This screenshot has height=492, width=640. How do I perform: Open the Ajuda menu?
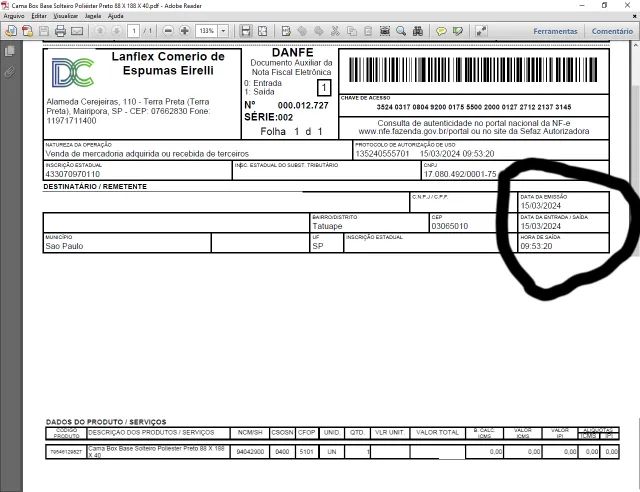point(116,17)
